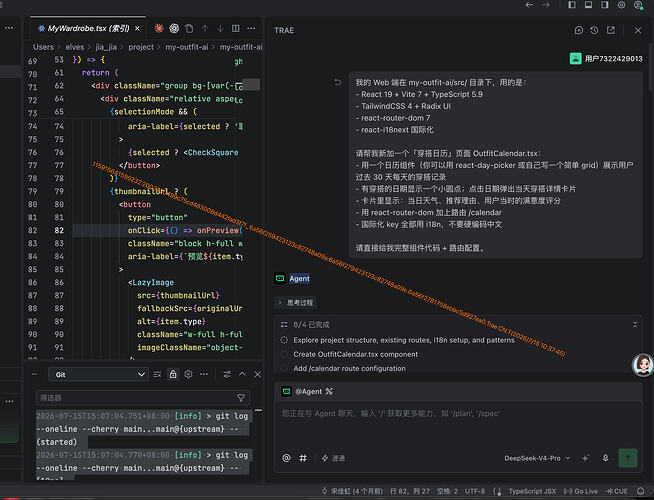This screenshot has height=500, width=654.
Task: Open the account avatar in title bar
Action: 638,5
